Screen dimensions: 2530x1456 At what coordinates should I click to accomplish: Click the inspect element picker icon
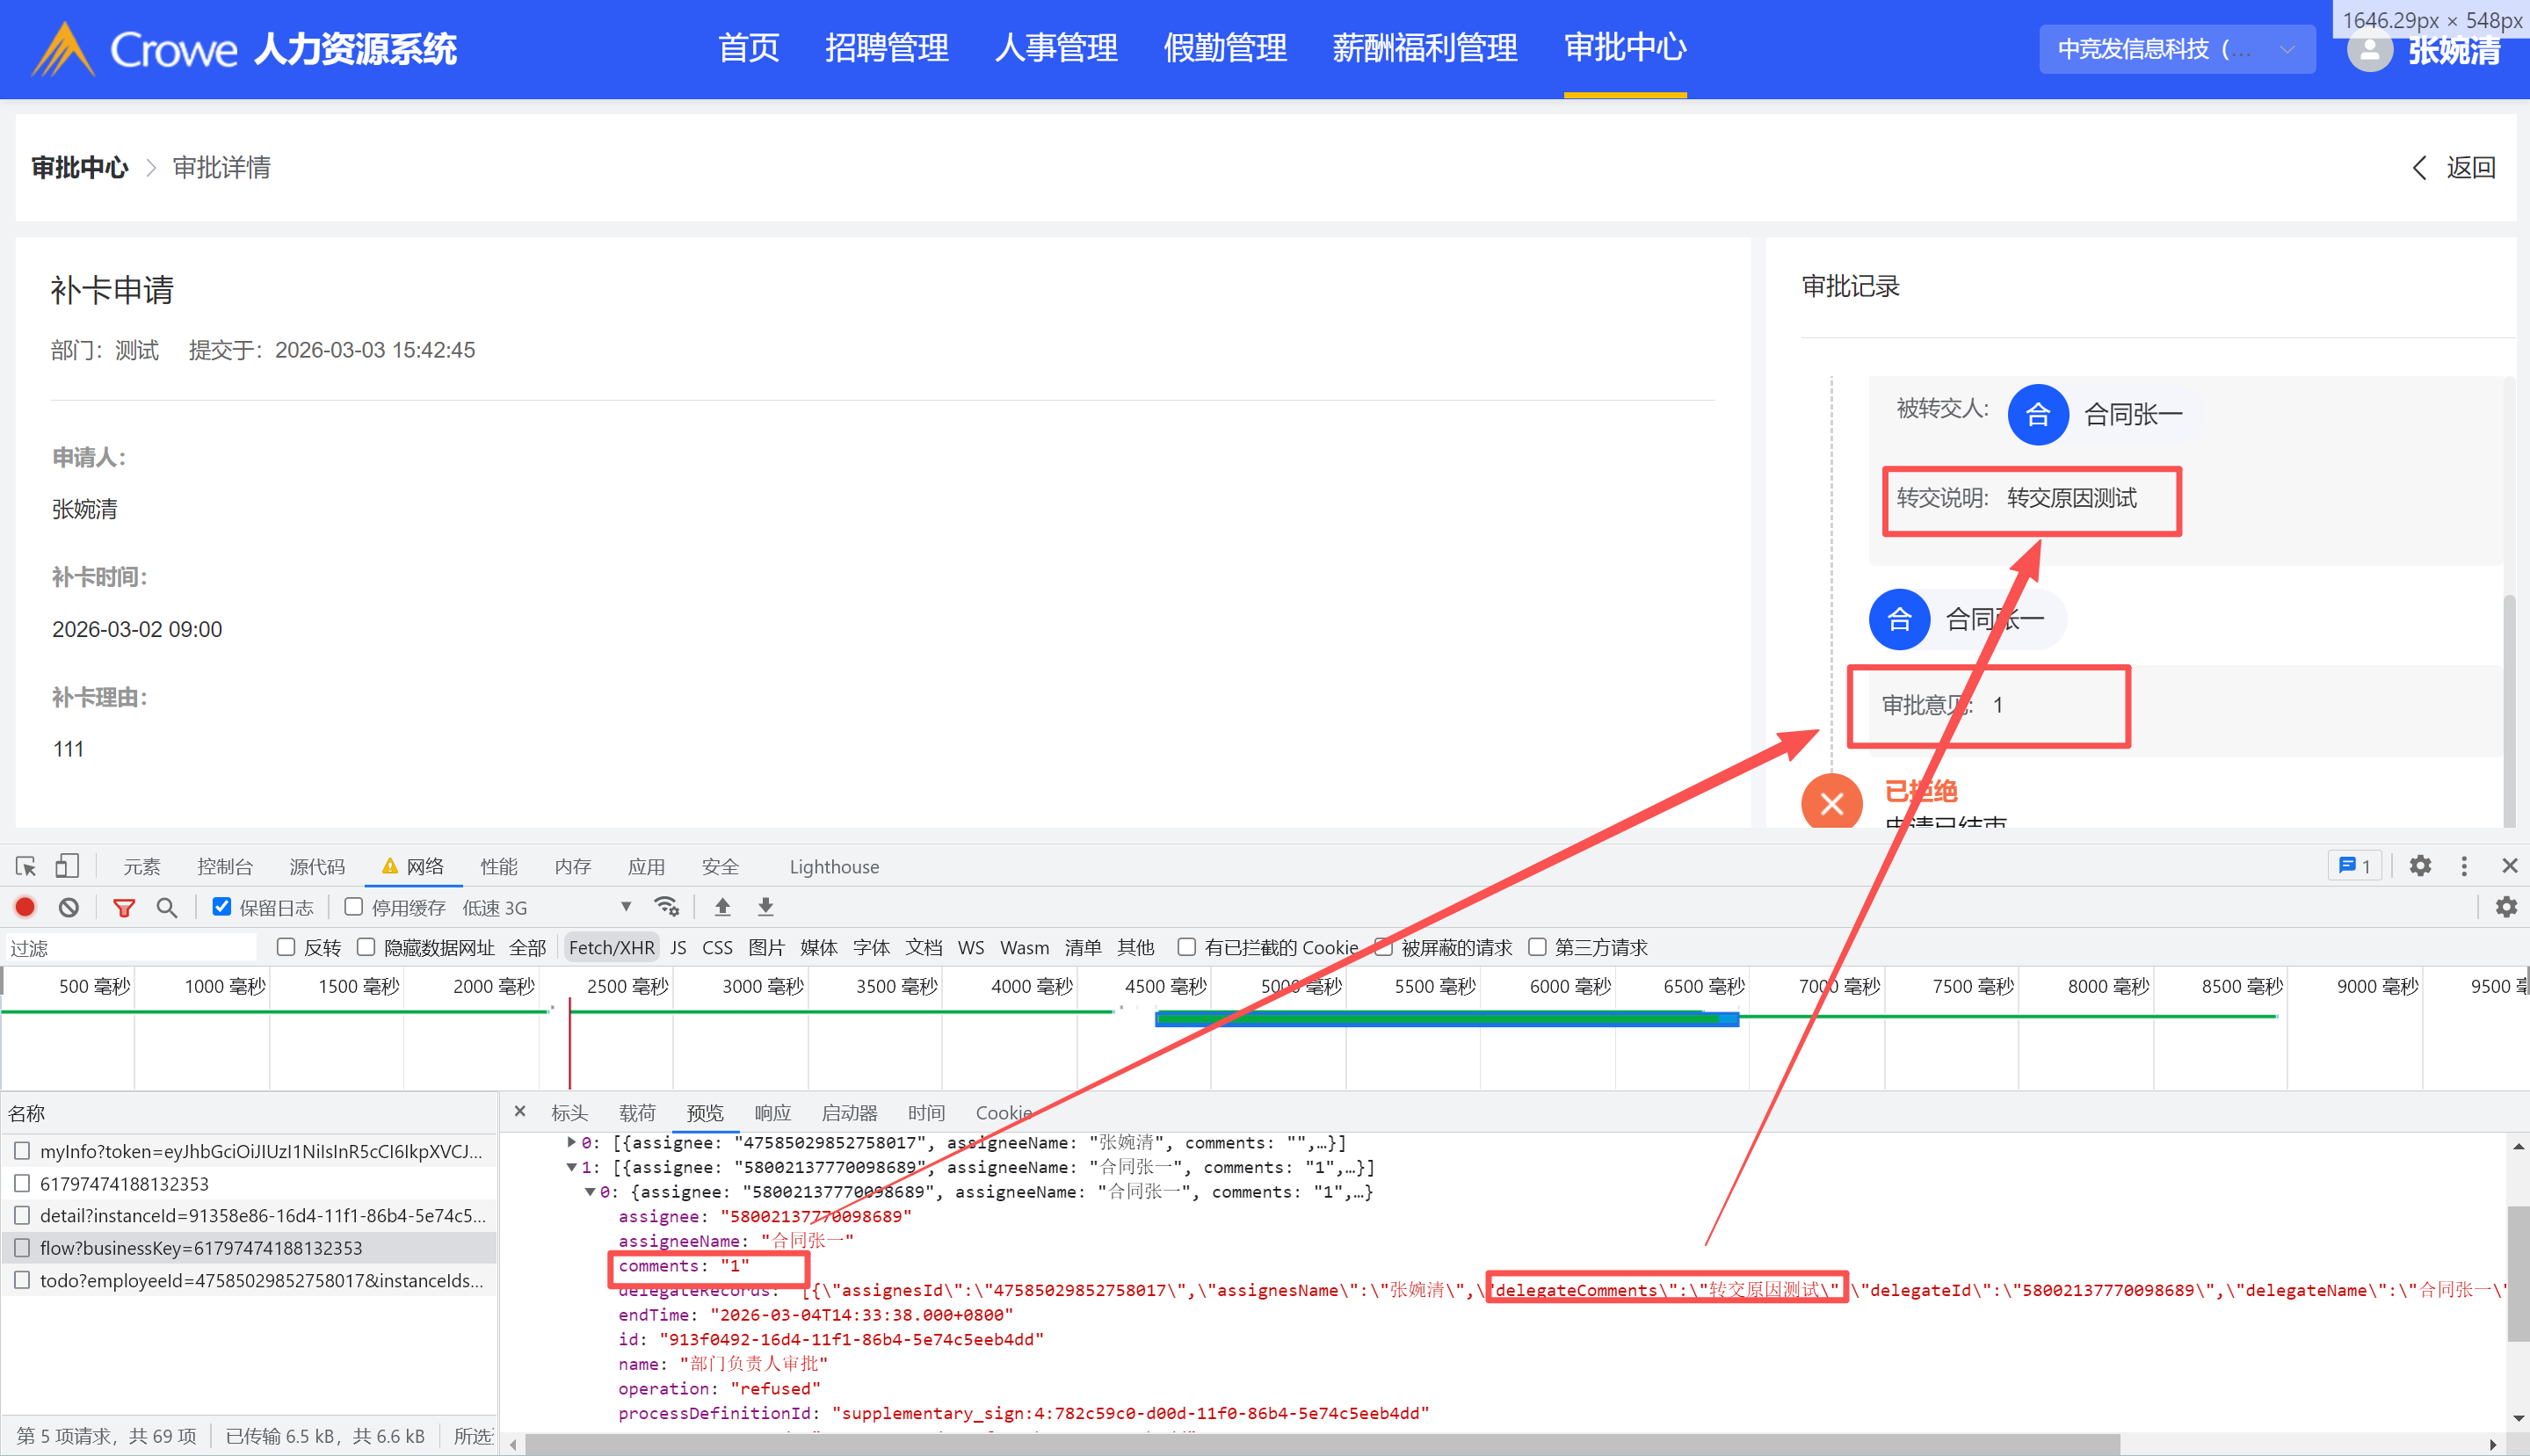coord(26,866)
